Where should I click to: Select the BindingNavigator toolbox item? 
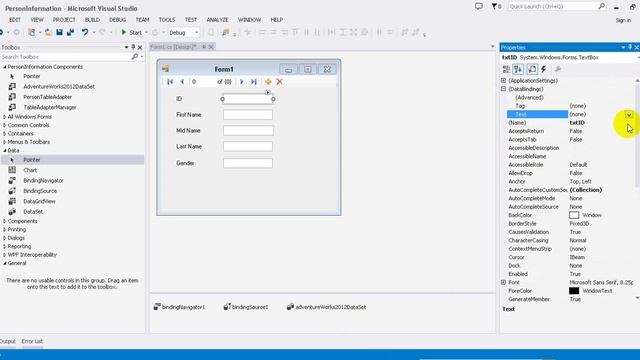tap(43, 180)
